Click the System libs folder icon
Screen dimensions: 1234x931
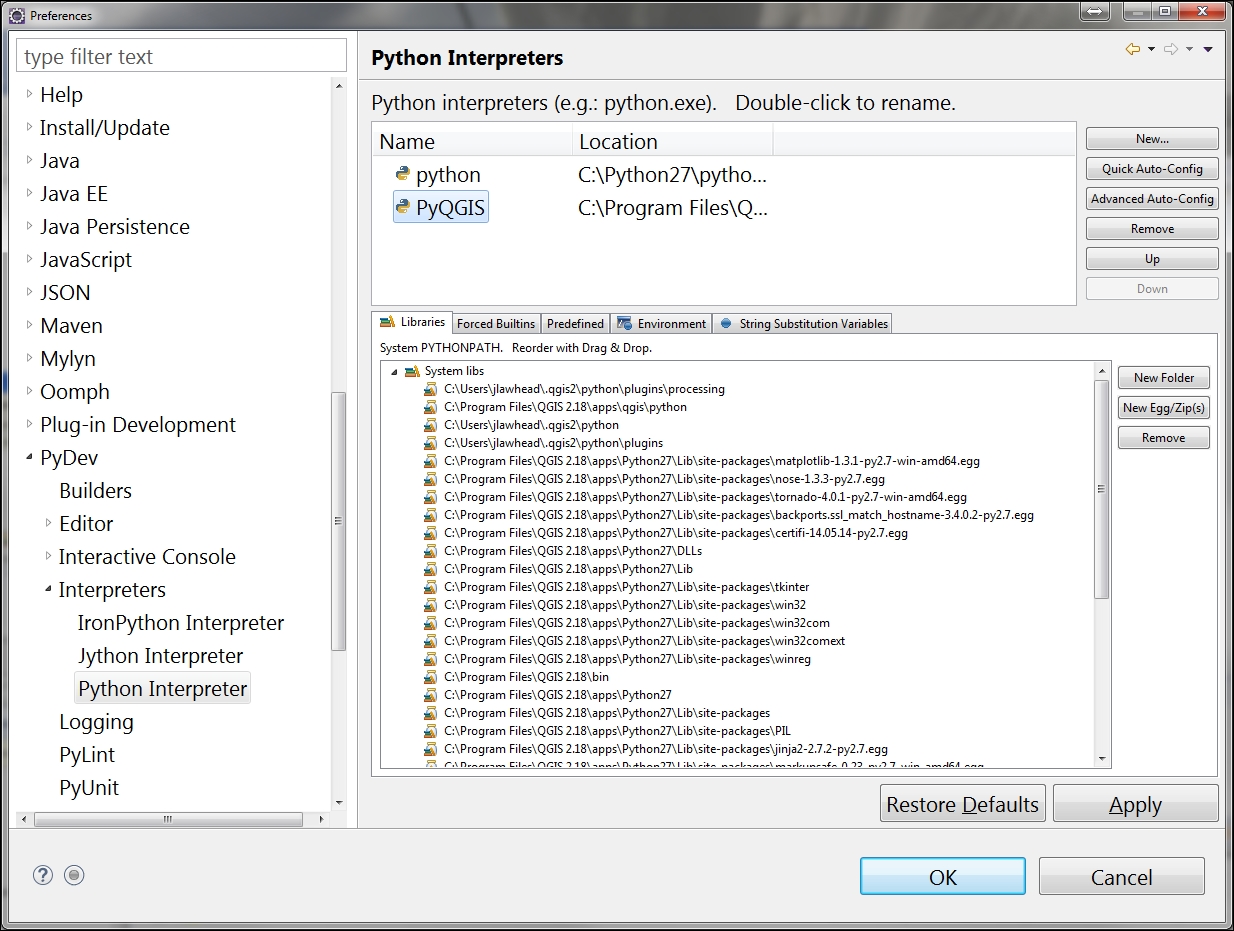412,371
